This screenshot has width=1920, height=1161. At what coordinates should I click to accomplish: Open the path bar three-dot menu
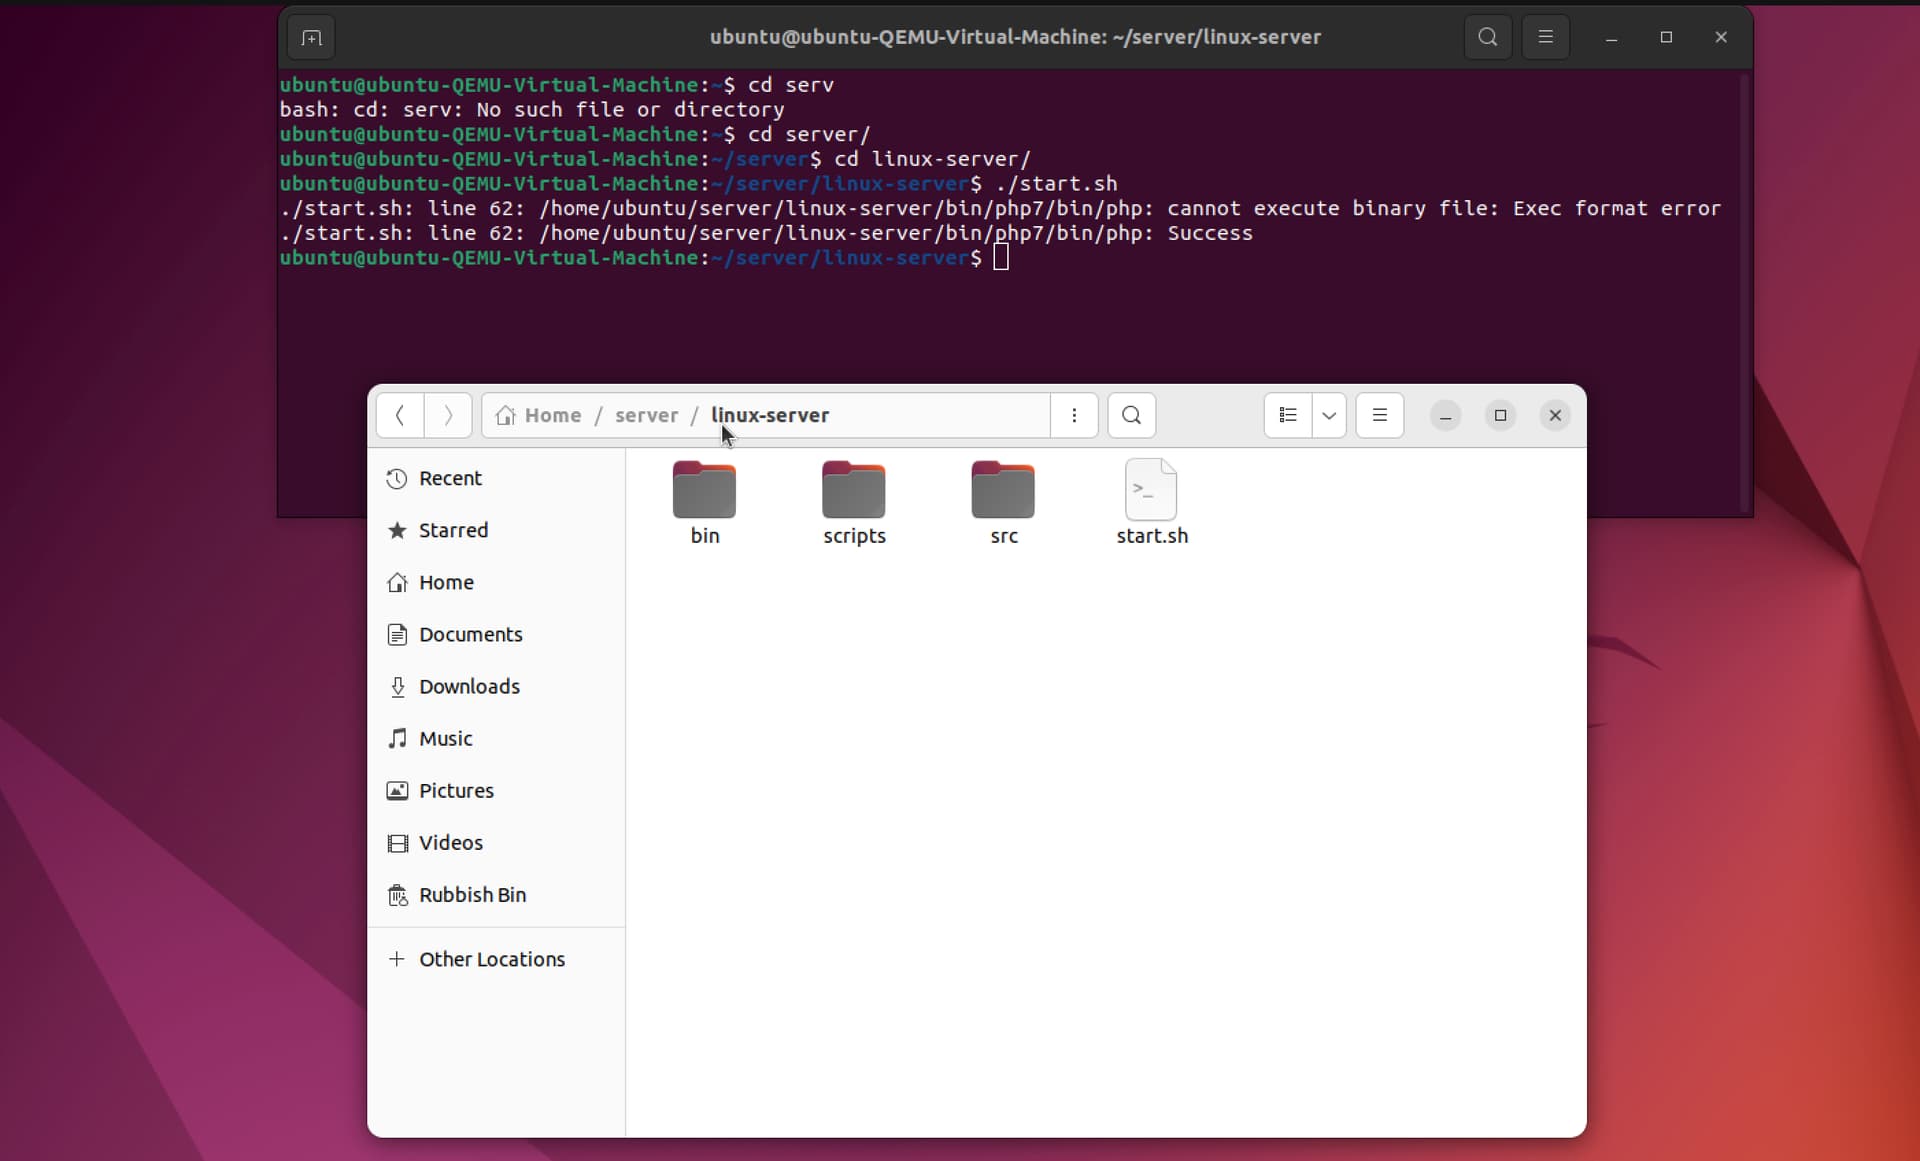coord(1074,415)
